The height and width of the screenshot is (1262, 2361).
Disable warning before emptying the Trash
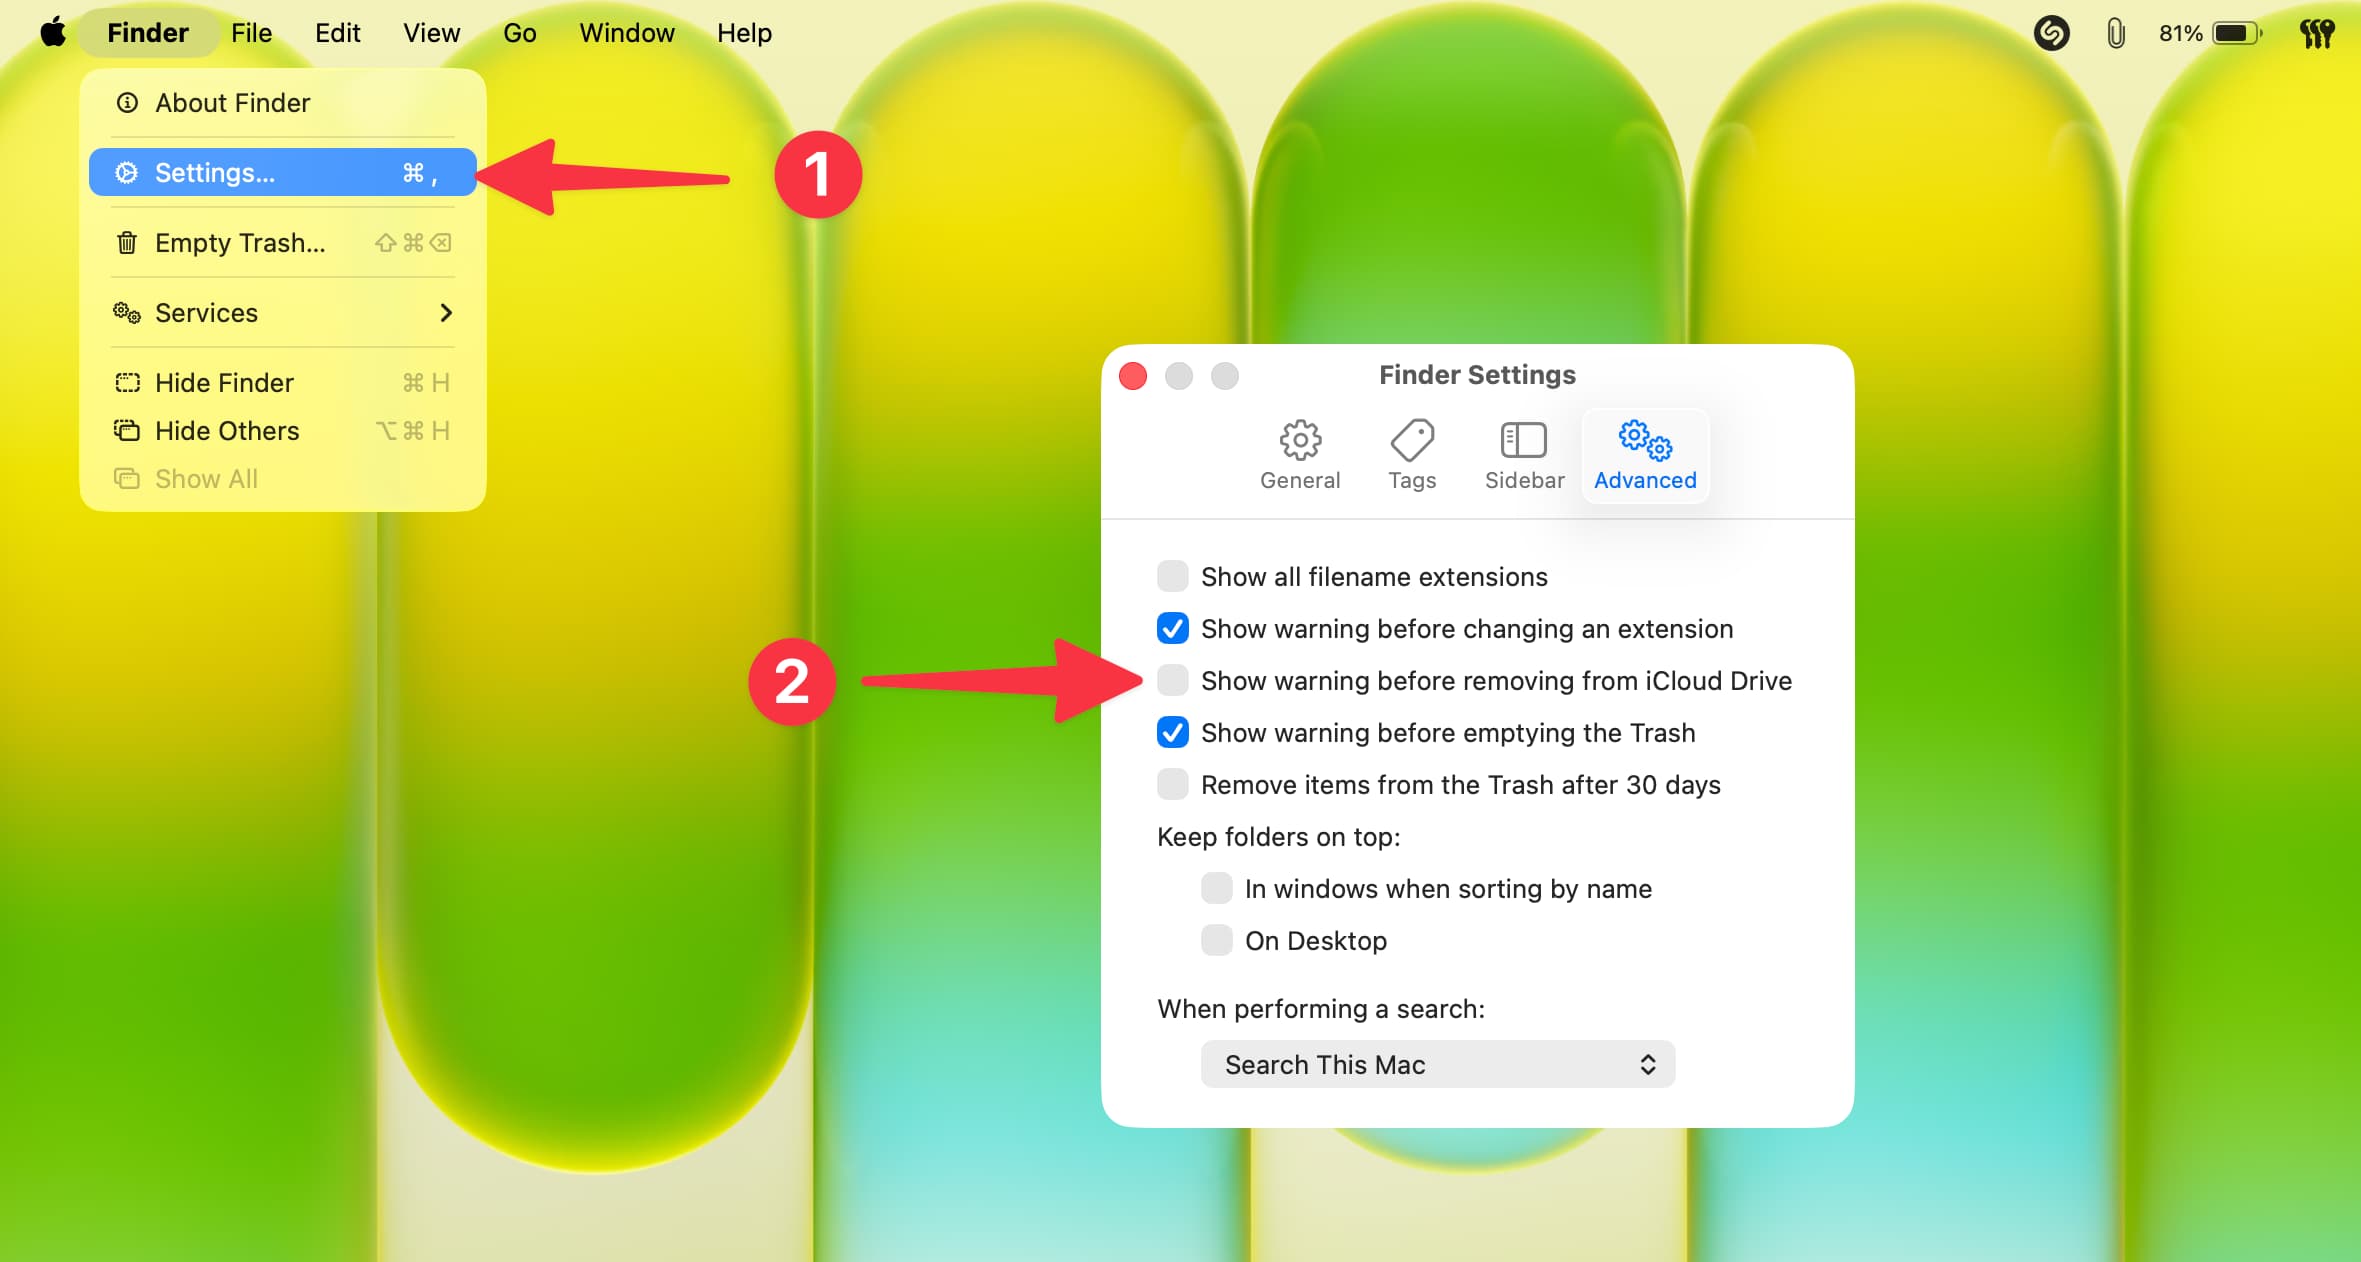pos(1172,733)
